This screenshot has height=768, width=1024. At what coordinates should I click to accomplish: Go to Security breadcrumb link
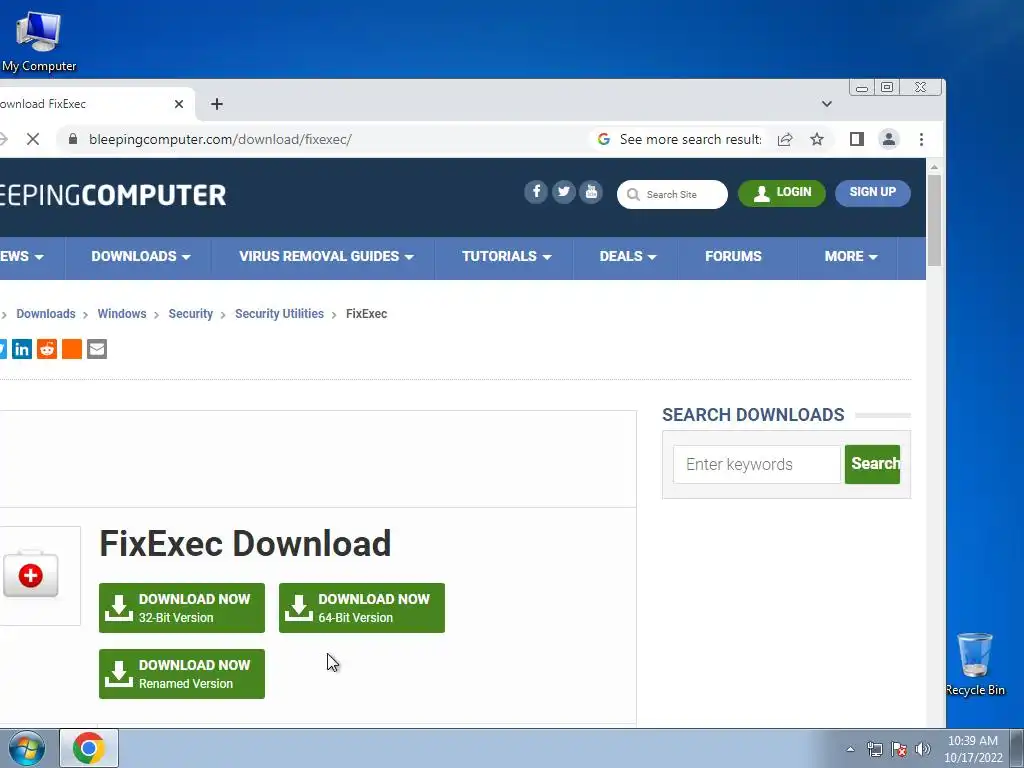(191, 314)
